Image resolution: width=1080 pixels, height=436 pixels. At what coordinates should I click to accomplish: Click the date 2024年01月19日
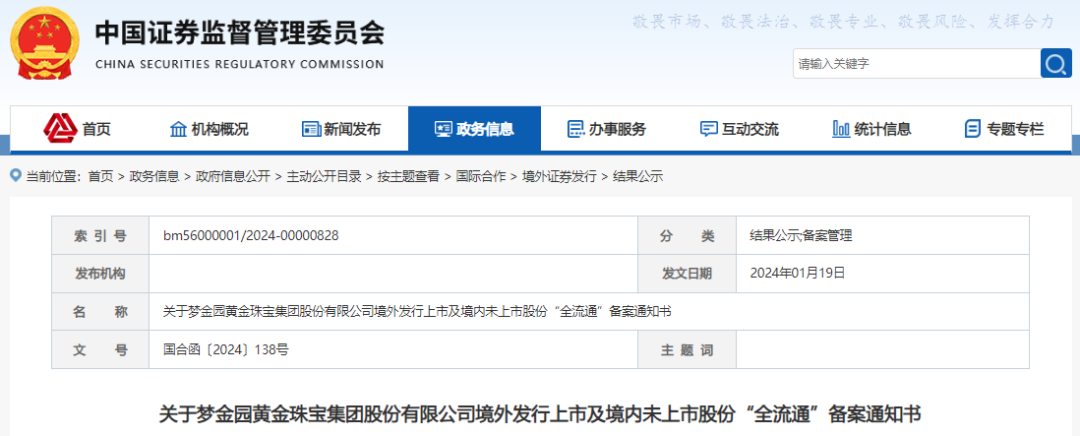(x=797, y=273)
